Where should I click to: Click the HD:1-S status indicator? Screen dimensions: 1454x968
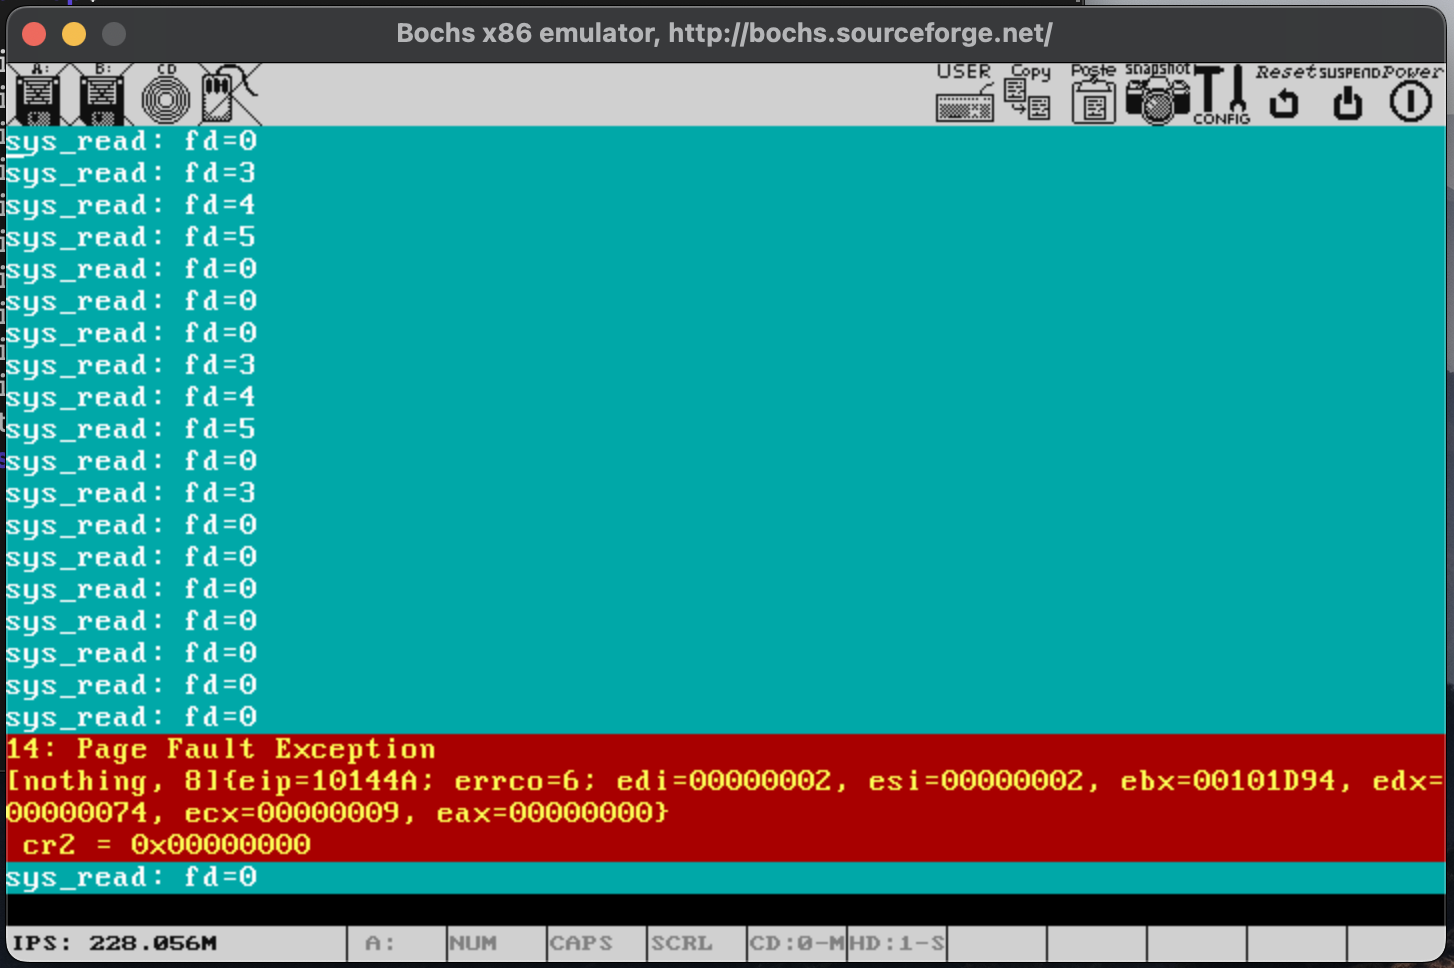click(x=896, y=943)
